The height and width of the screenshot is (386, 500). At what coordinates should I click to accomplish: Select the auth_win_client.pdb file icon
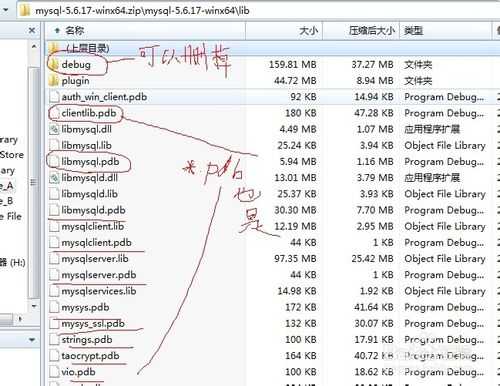[x=54, y=97]
